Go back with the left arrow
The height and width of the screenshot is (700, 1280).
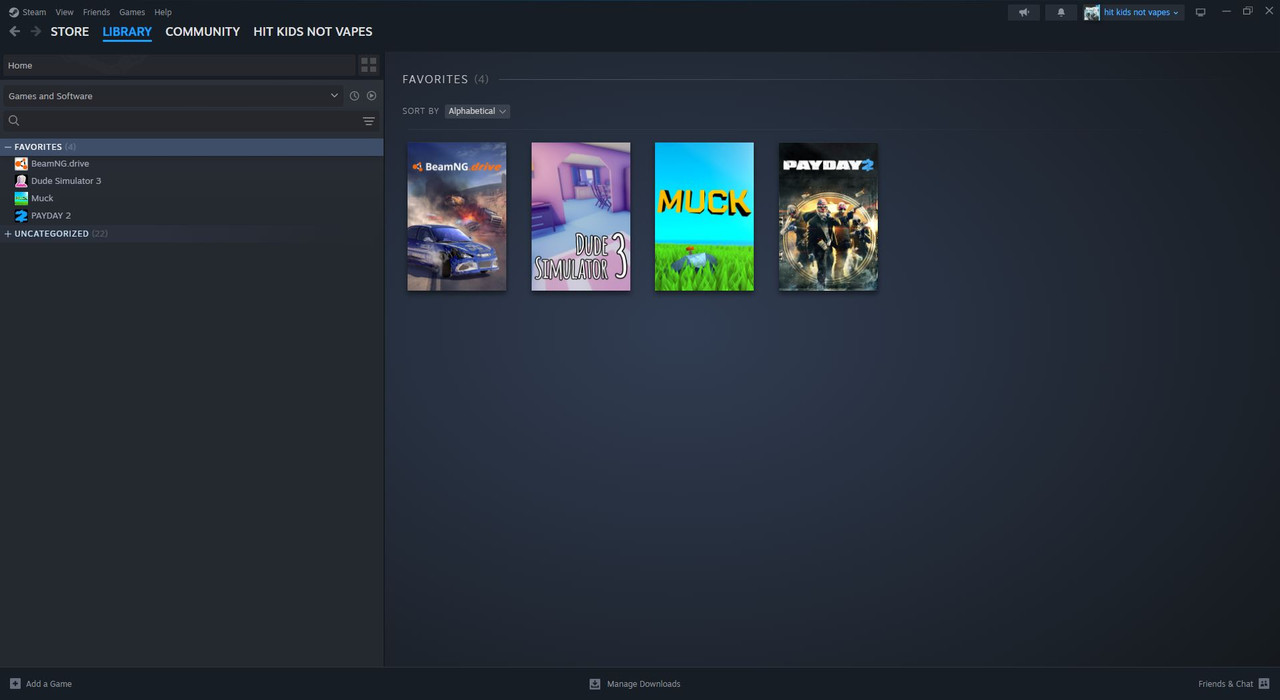point(14,32)
